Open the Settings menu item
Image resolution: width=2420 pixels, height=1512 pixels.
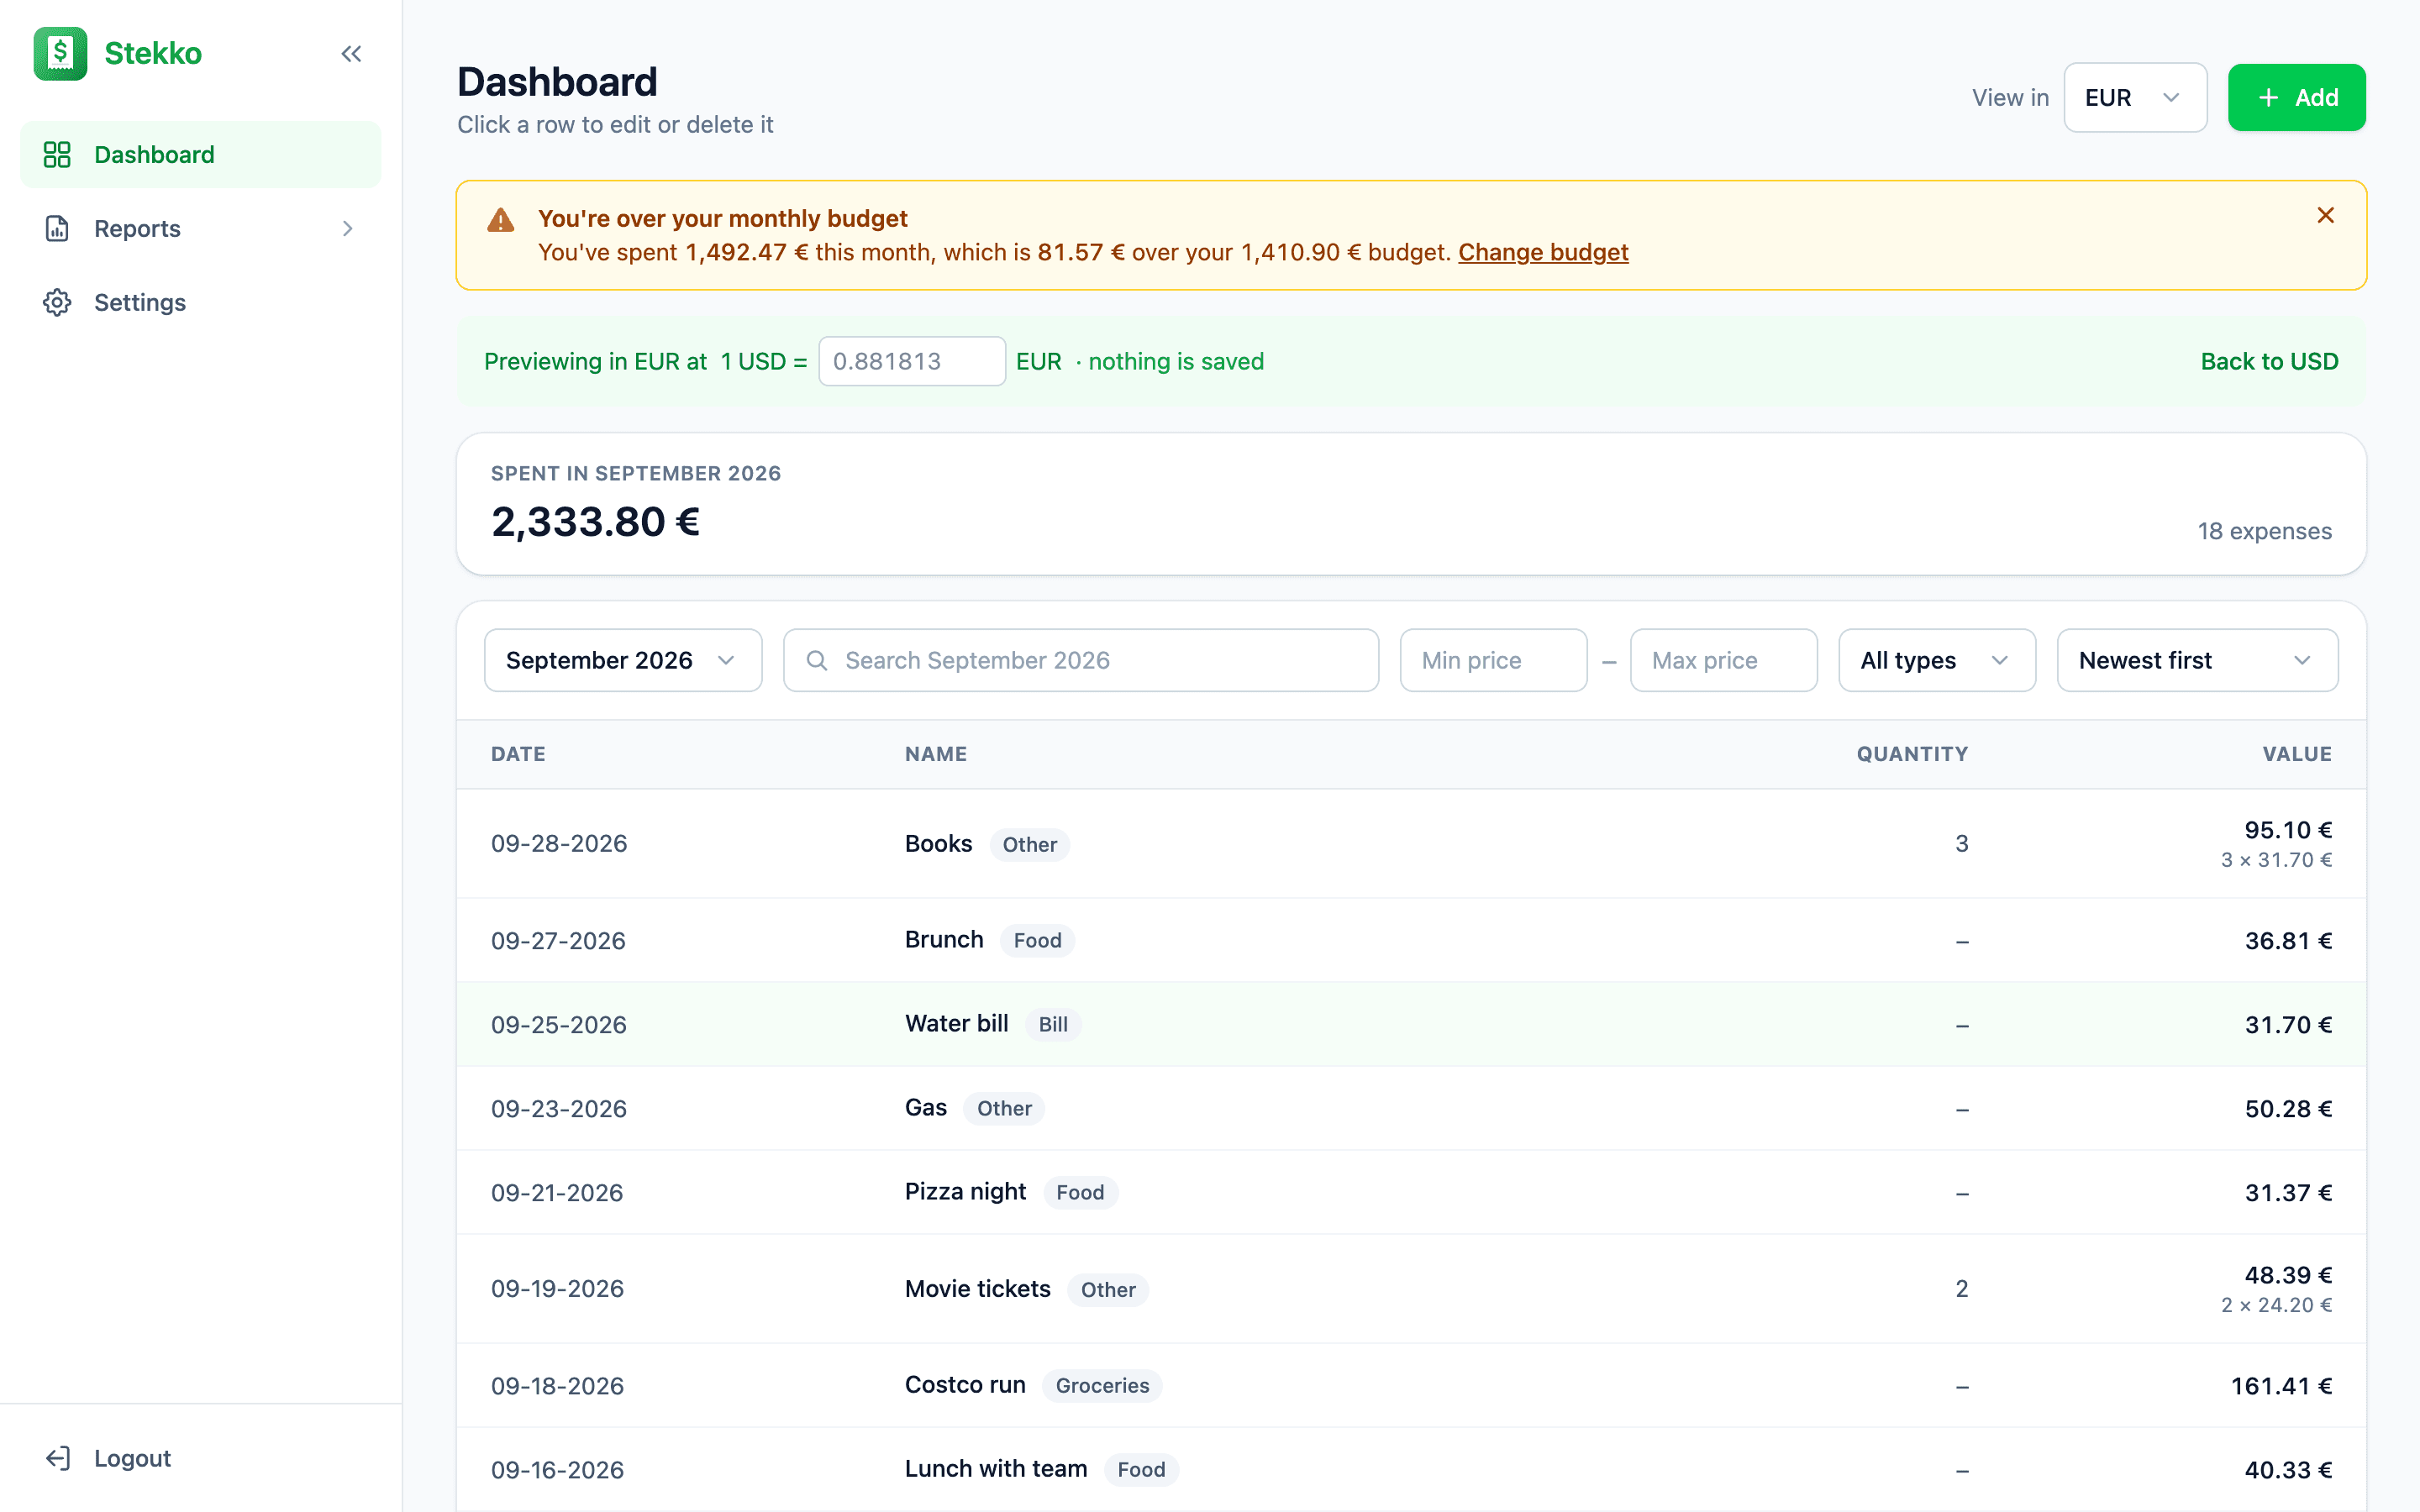tap(201, 302)
